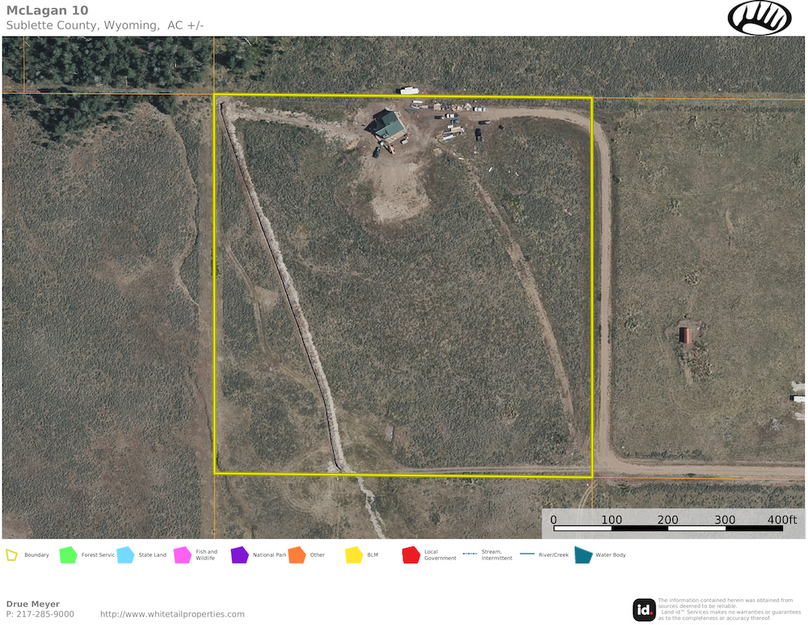Click the small red-roofed building east of boundary
Screen dimensions: 808x625
686,334
